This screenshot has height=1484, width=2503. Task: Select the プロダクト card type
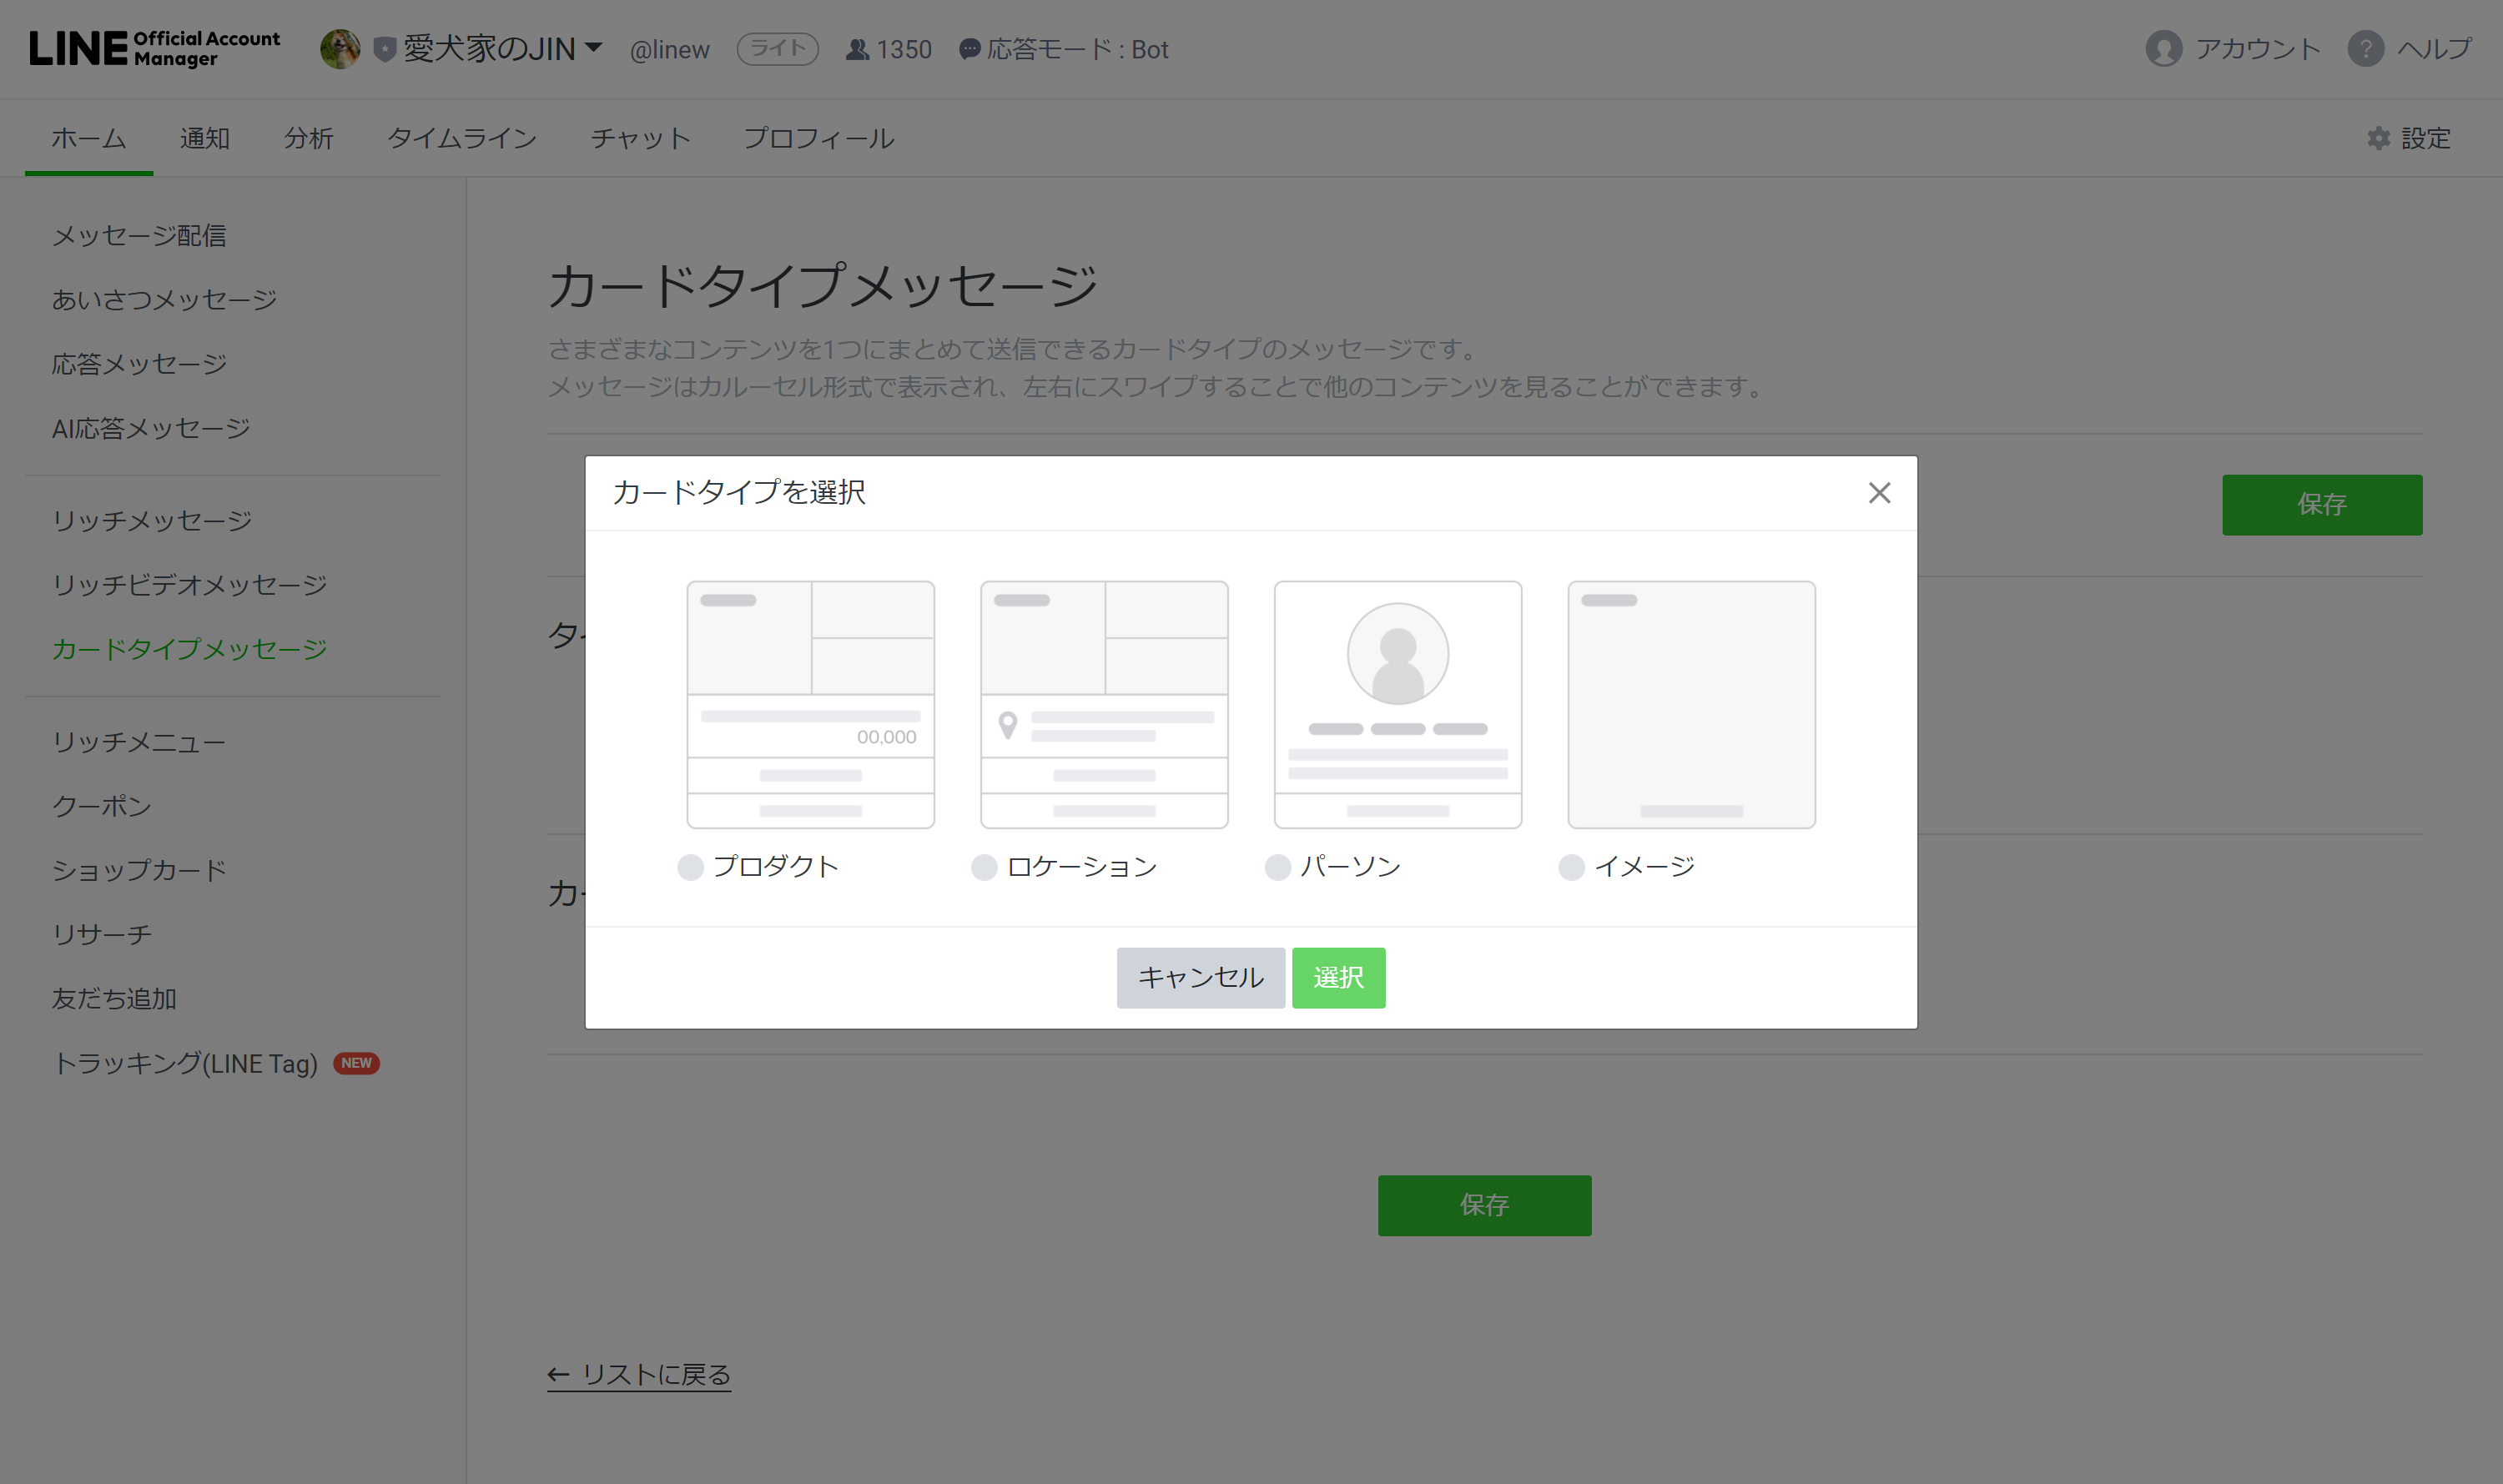click(691, 866)
